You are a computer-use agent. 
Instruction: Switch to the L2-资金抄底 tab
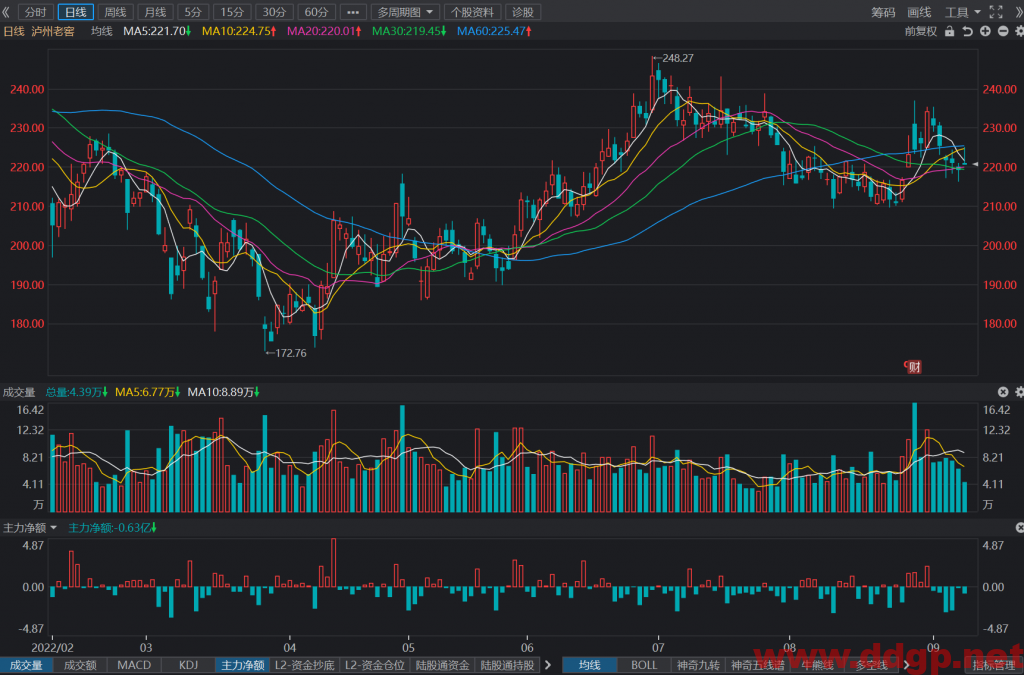(304, 665)
